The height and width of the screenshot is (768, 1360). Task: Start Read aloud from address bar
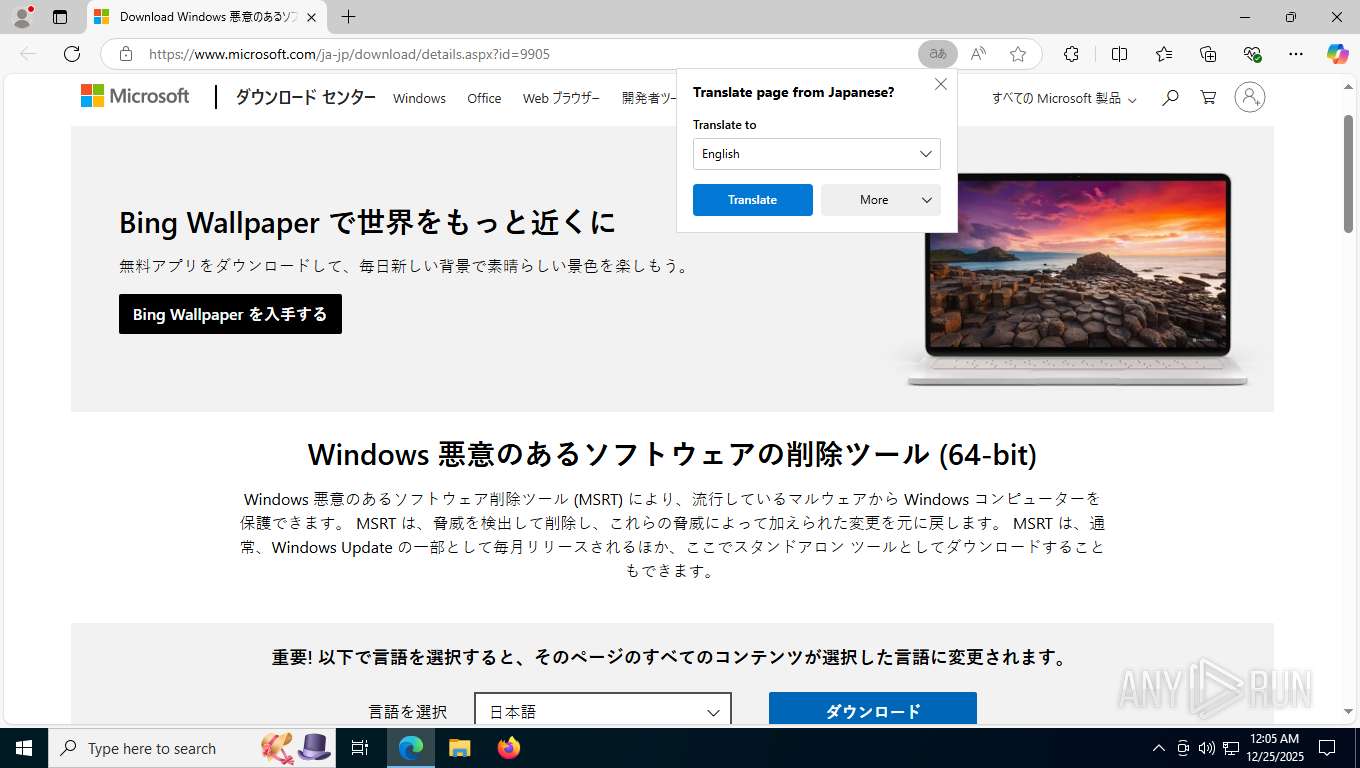[x=978, y=54]
